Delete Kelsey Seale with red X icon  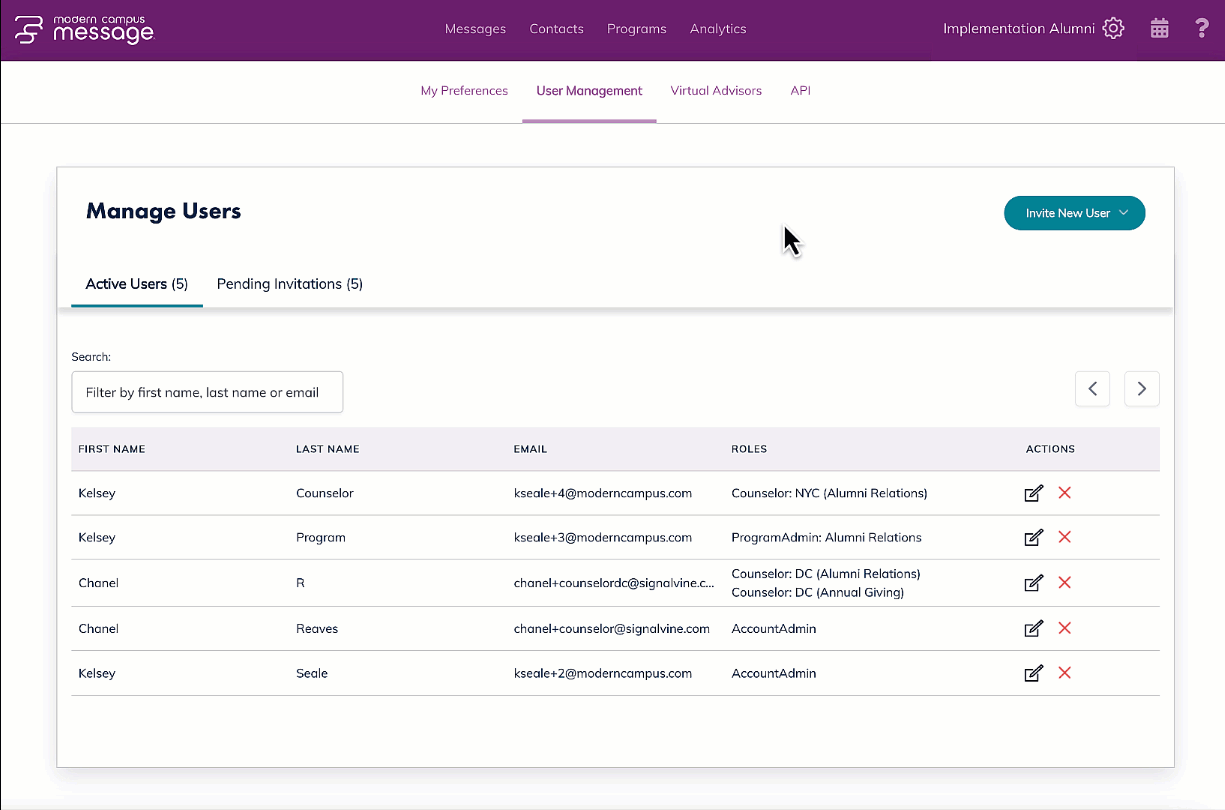pyautogui.click(x=1064, y=673)
